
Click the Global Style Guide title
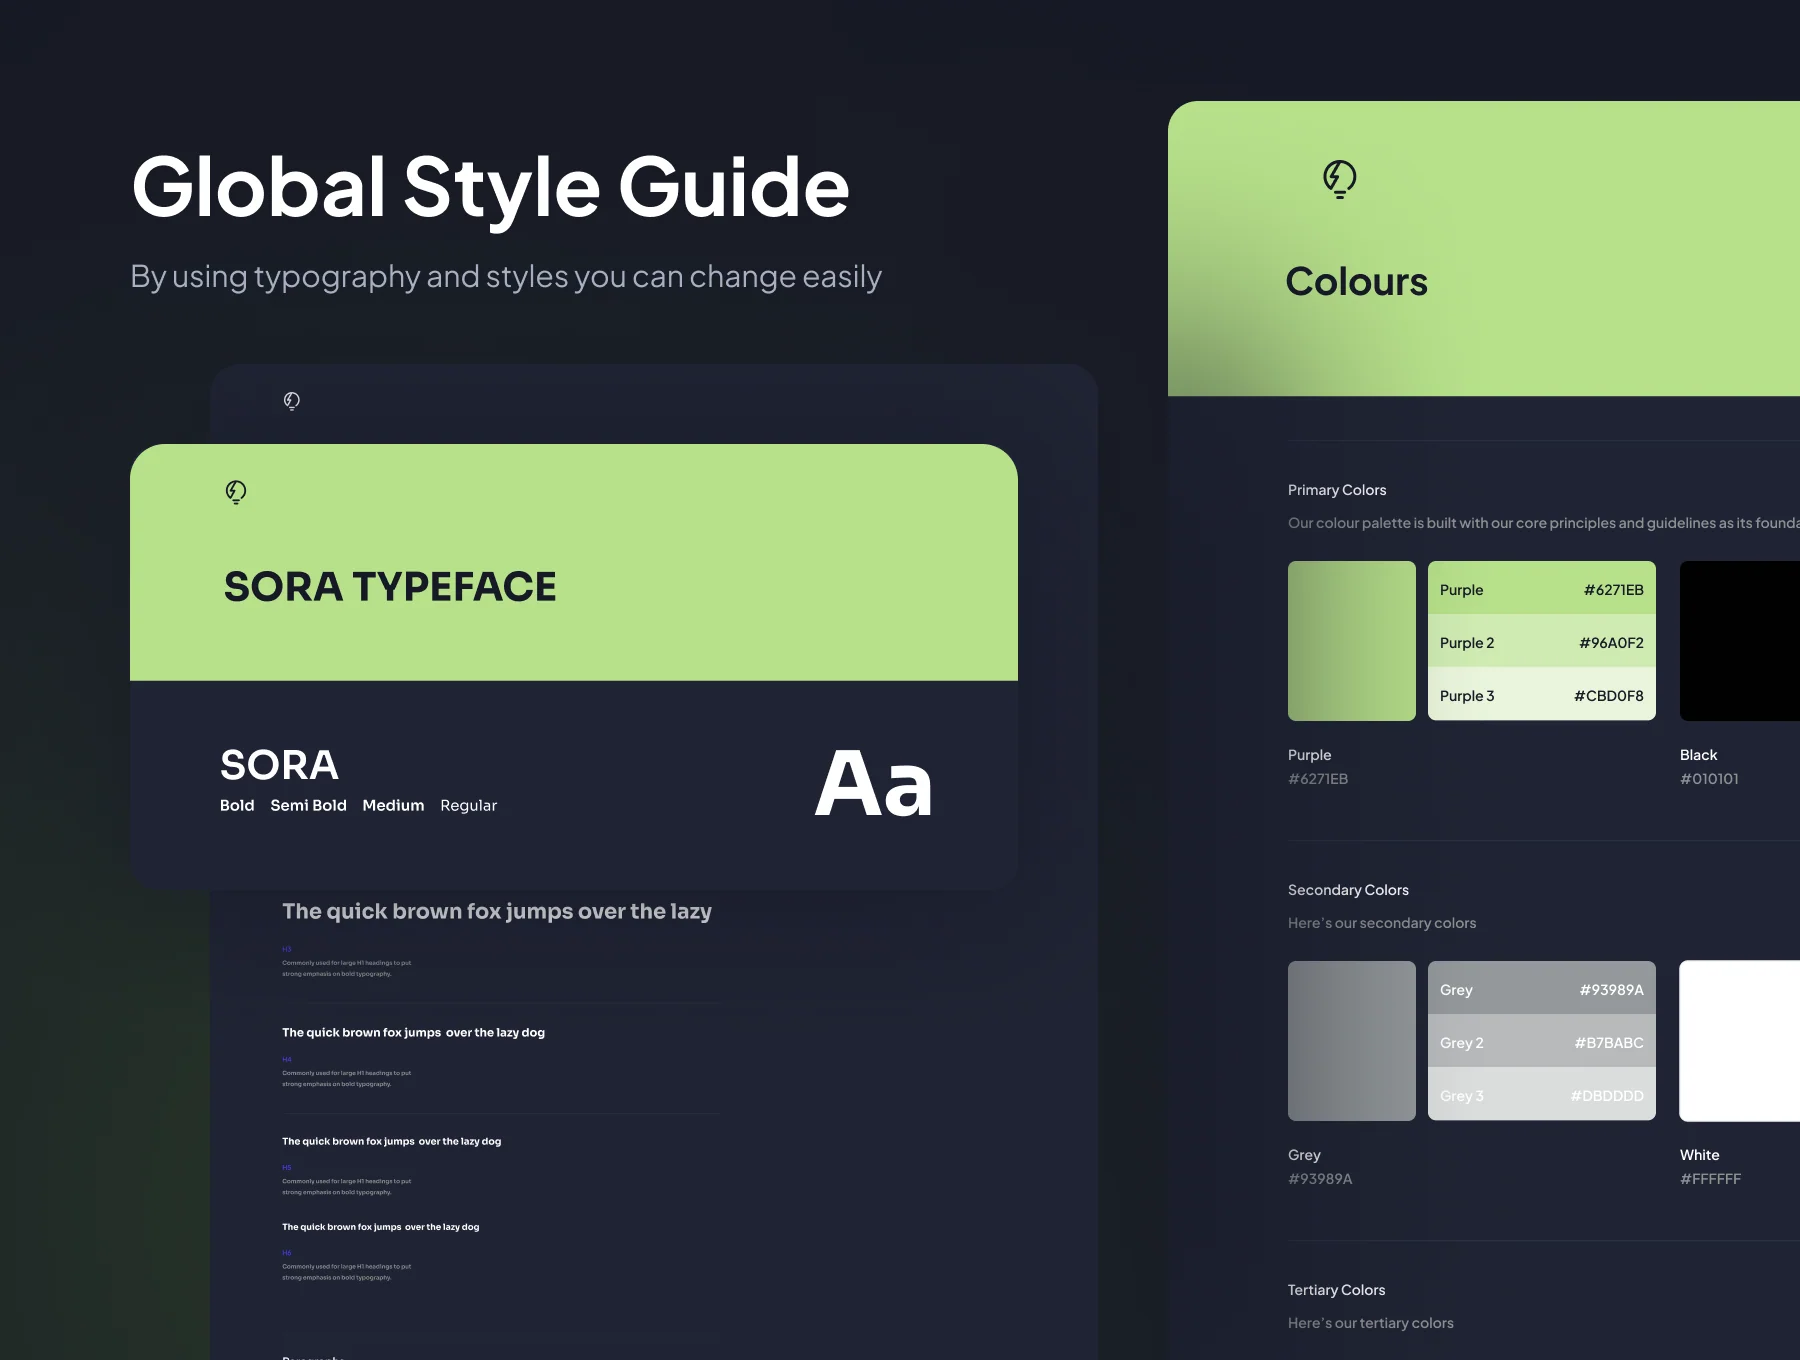point(490,188)
